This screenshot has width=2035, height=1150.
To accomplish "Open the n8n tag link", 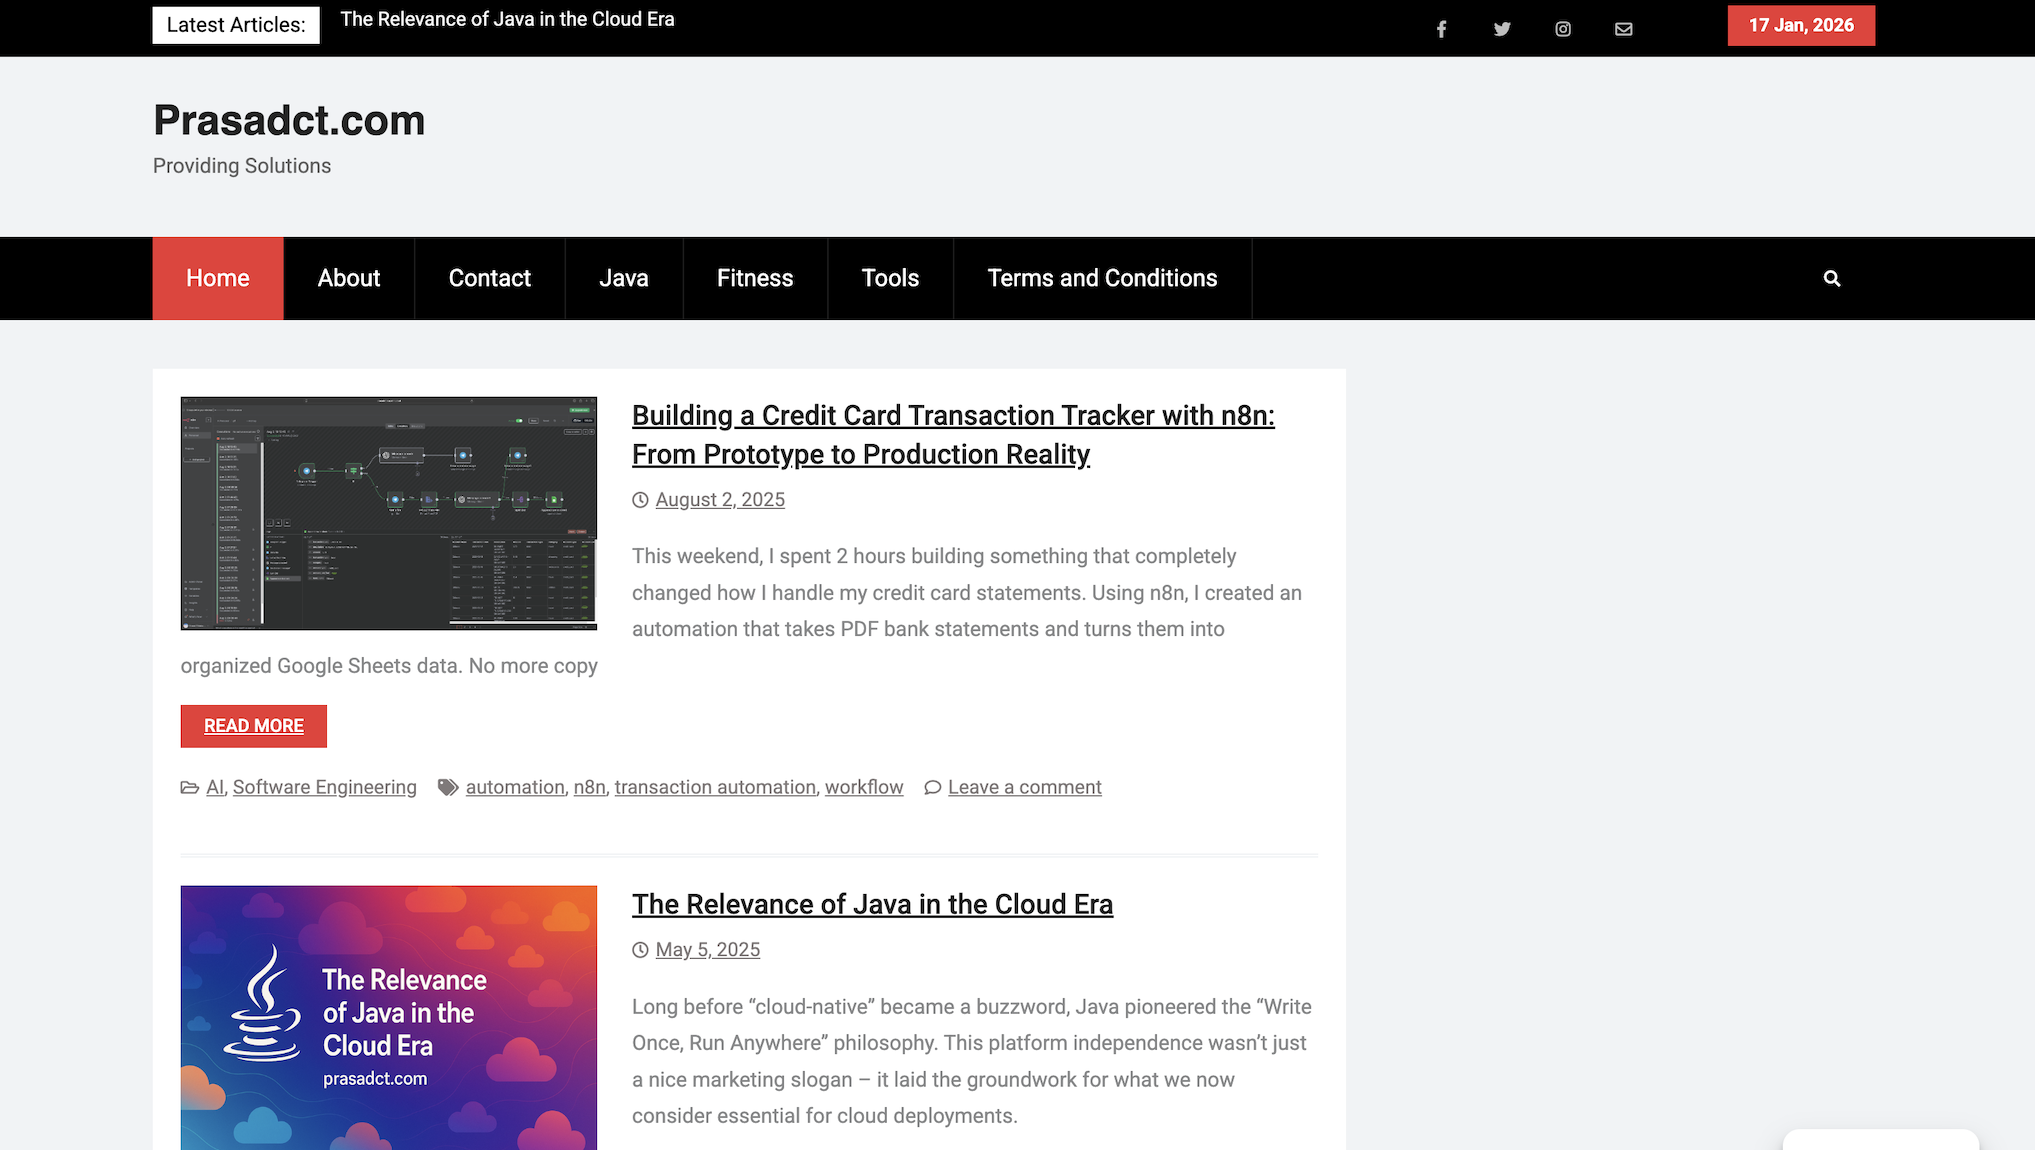I will pyautogui.click(x=589, y=787).
